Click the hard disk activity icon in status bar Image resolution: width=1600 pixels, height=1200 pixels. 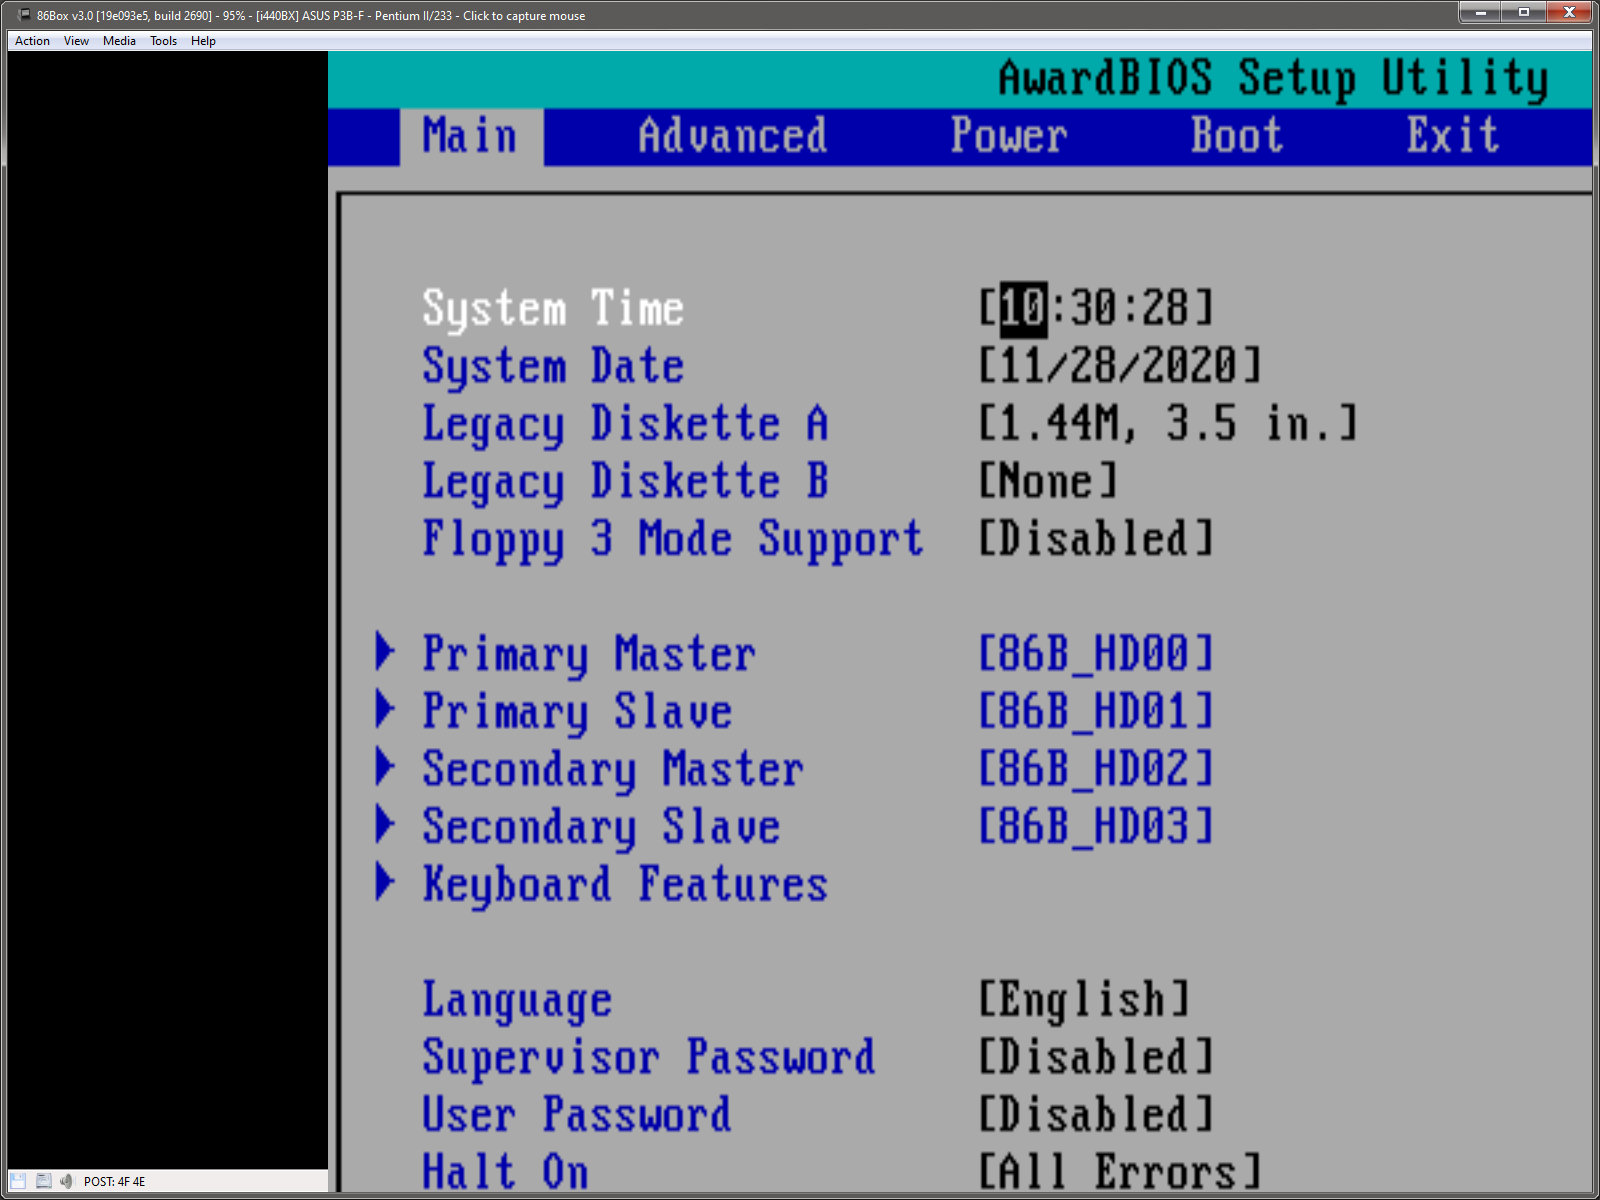coord(44,1181)
